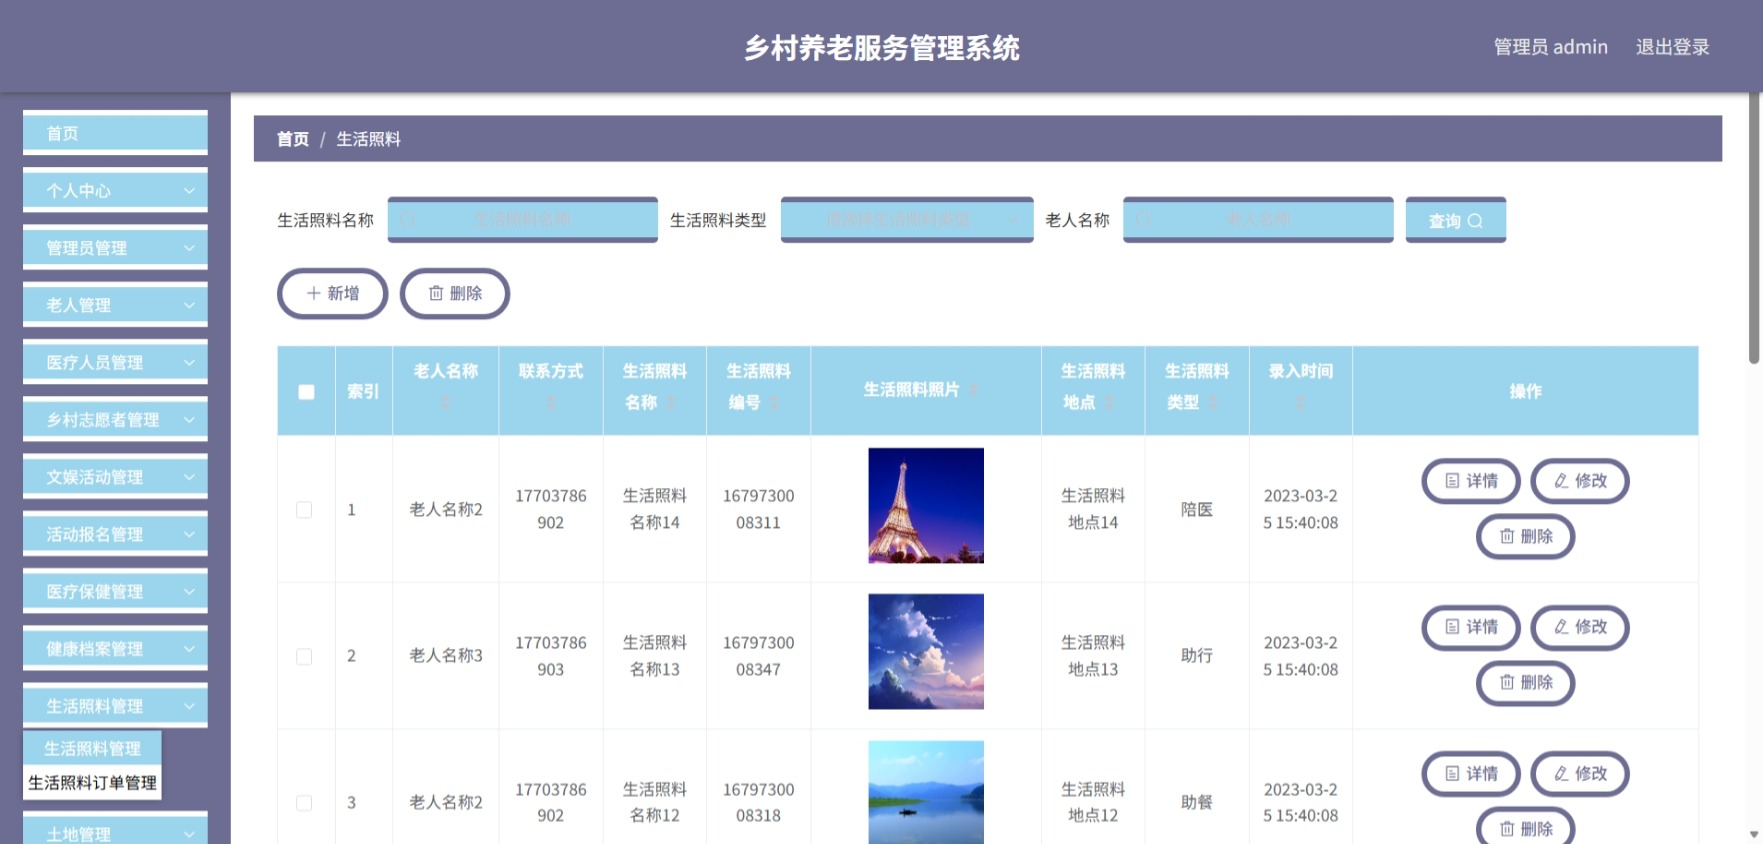The height and width of the screenshot is (844, 1763).
Task: Click 退出登录 to log out
Action: click(1672, 47)
